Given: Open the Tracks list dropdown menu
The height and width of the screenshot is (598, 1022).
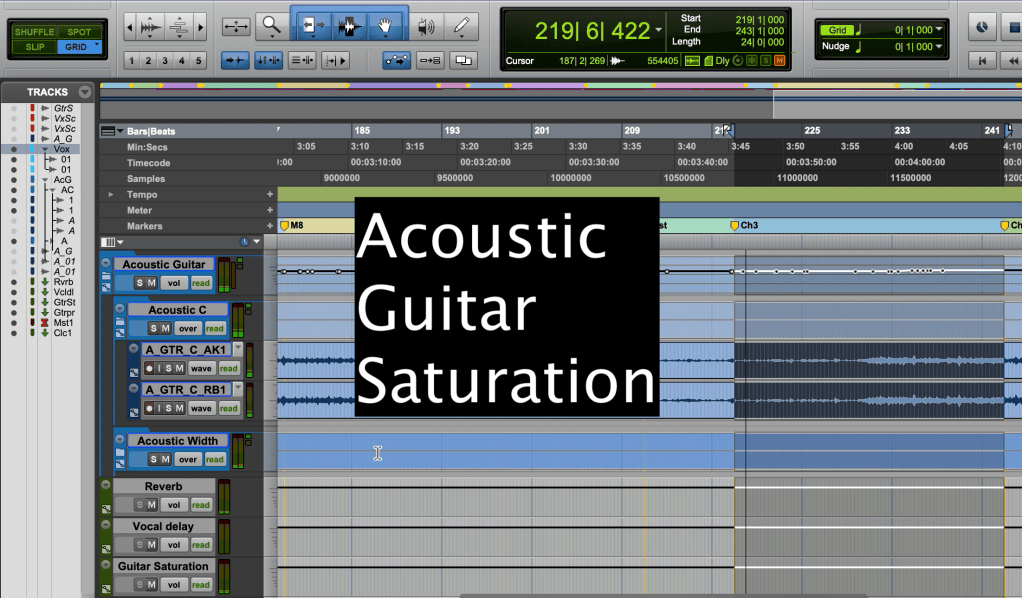Looking at the screenshot, I should tap(85, 92).
